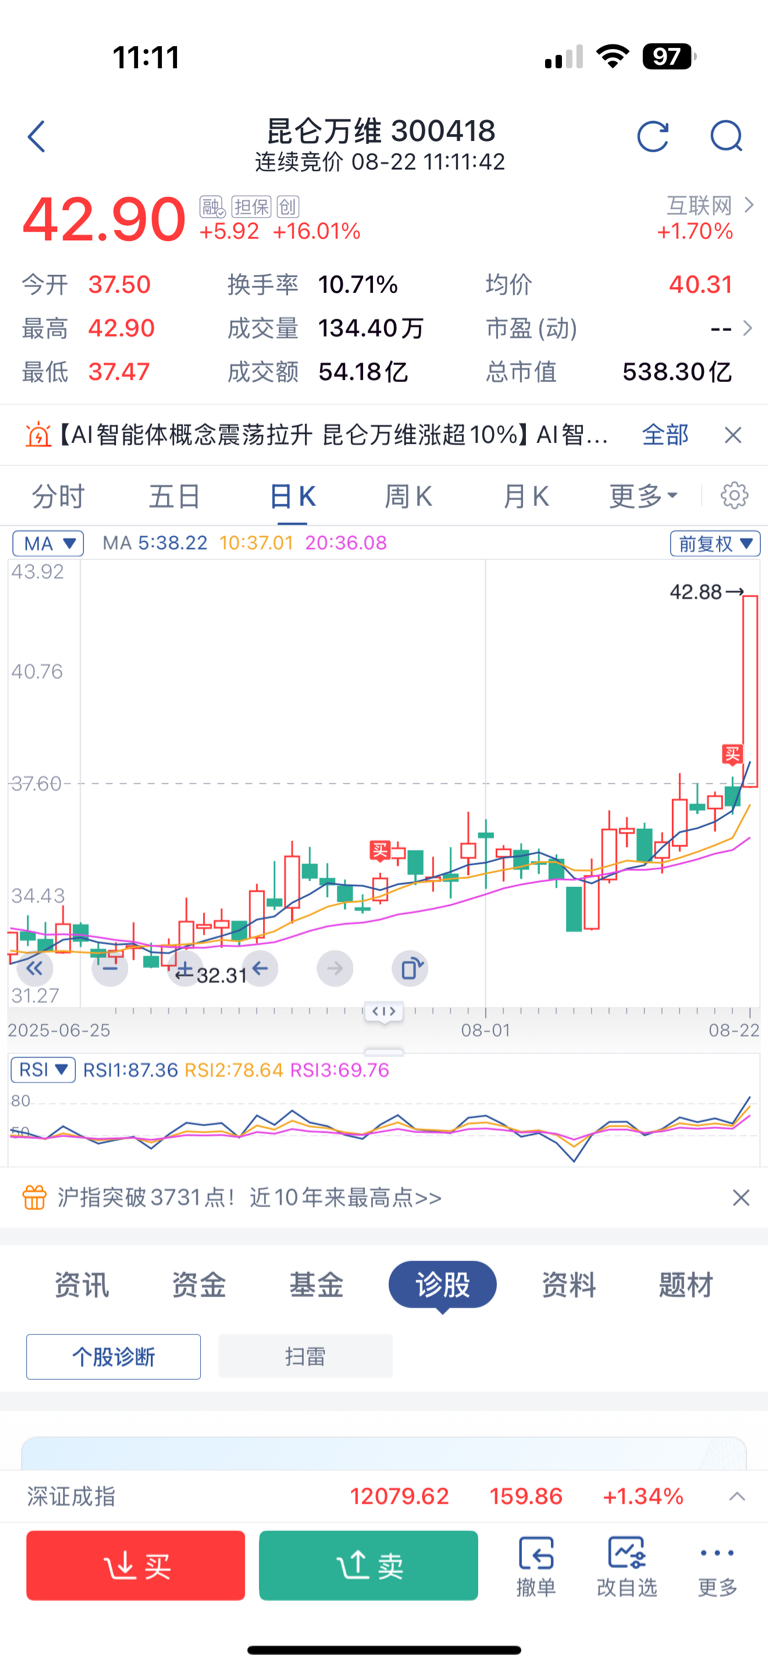
Task: Open the 互联网 sector chevron
Action: click(749, 205)
